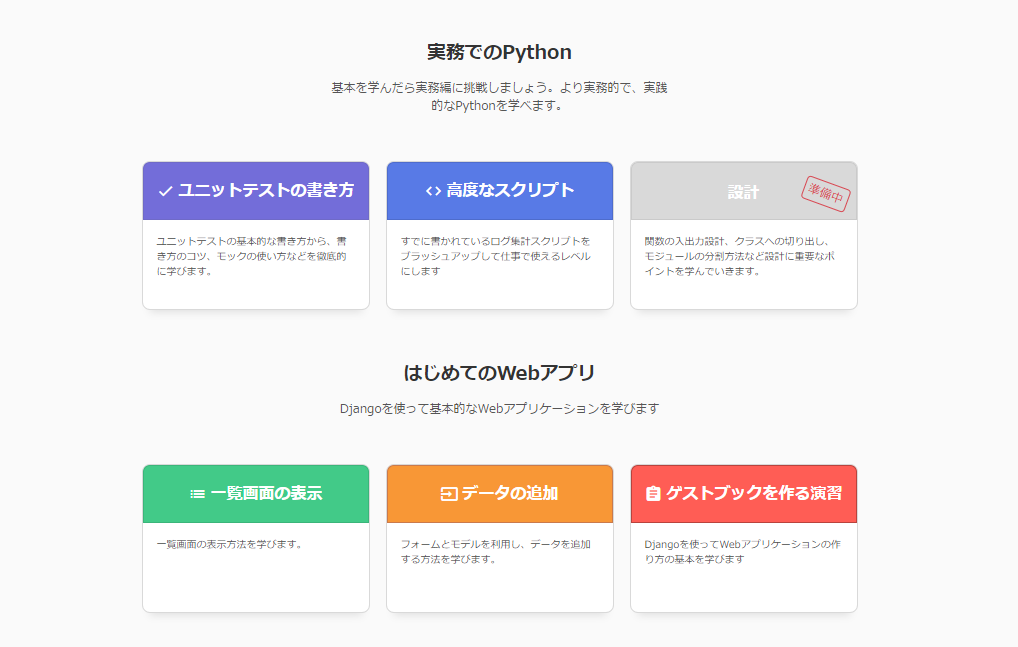Click the 基本を学んだら実務編に挑戦しましょう description text
This screenshot has height=647, width=1018.
click(499, 96)
